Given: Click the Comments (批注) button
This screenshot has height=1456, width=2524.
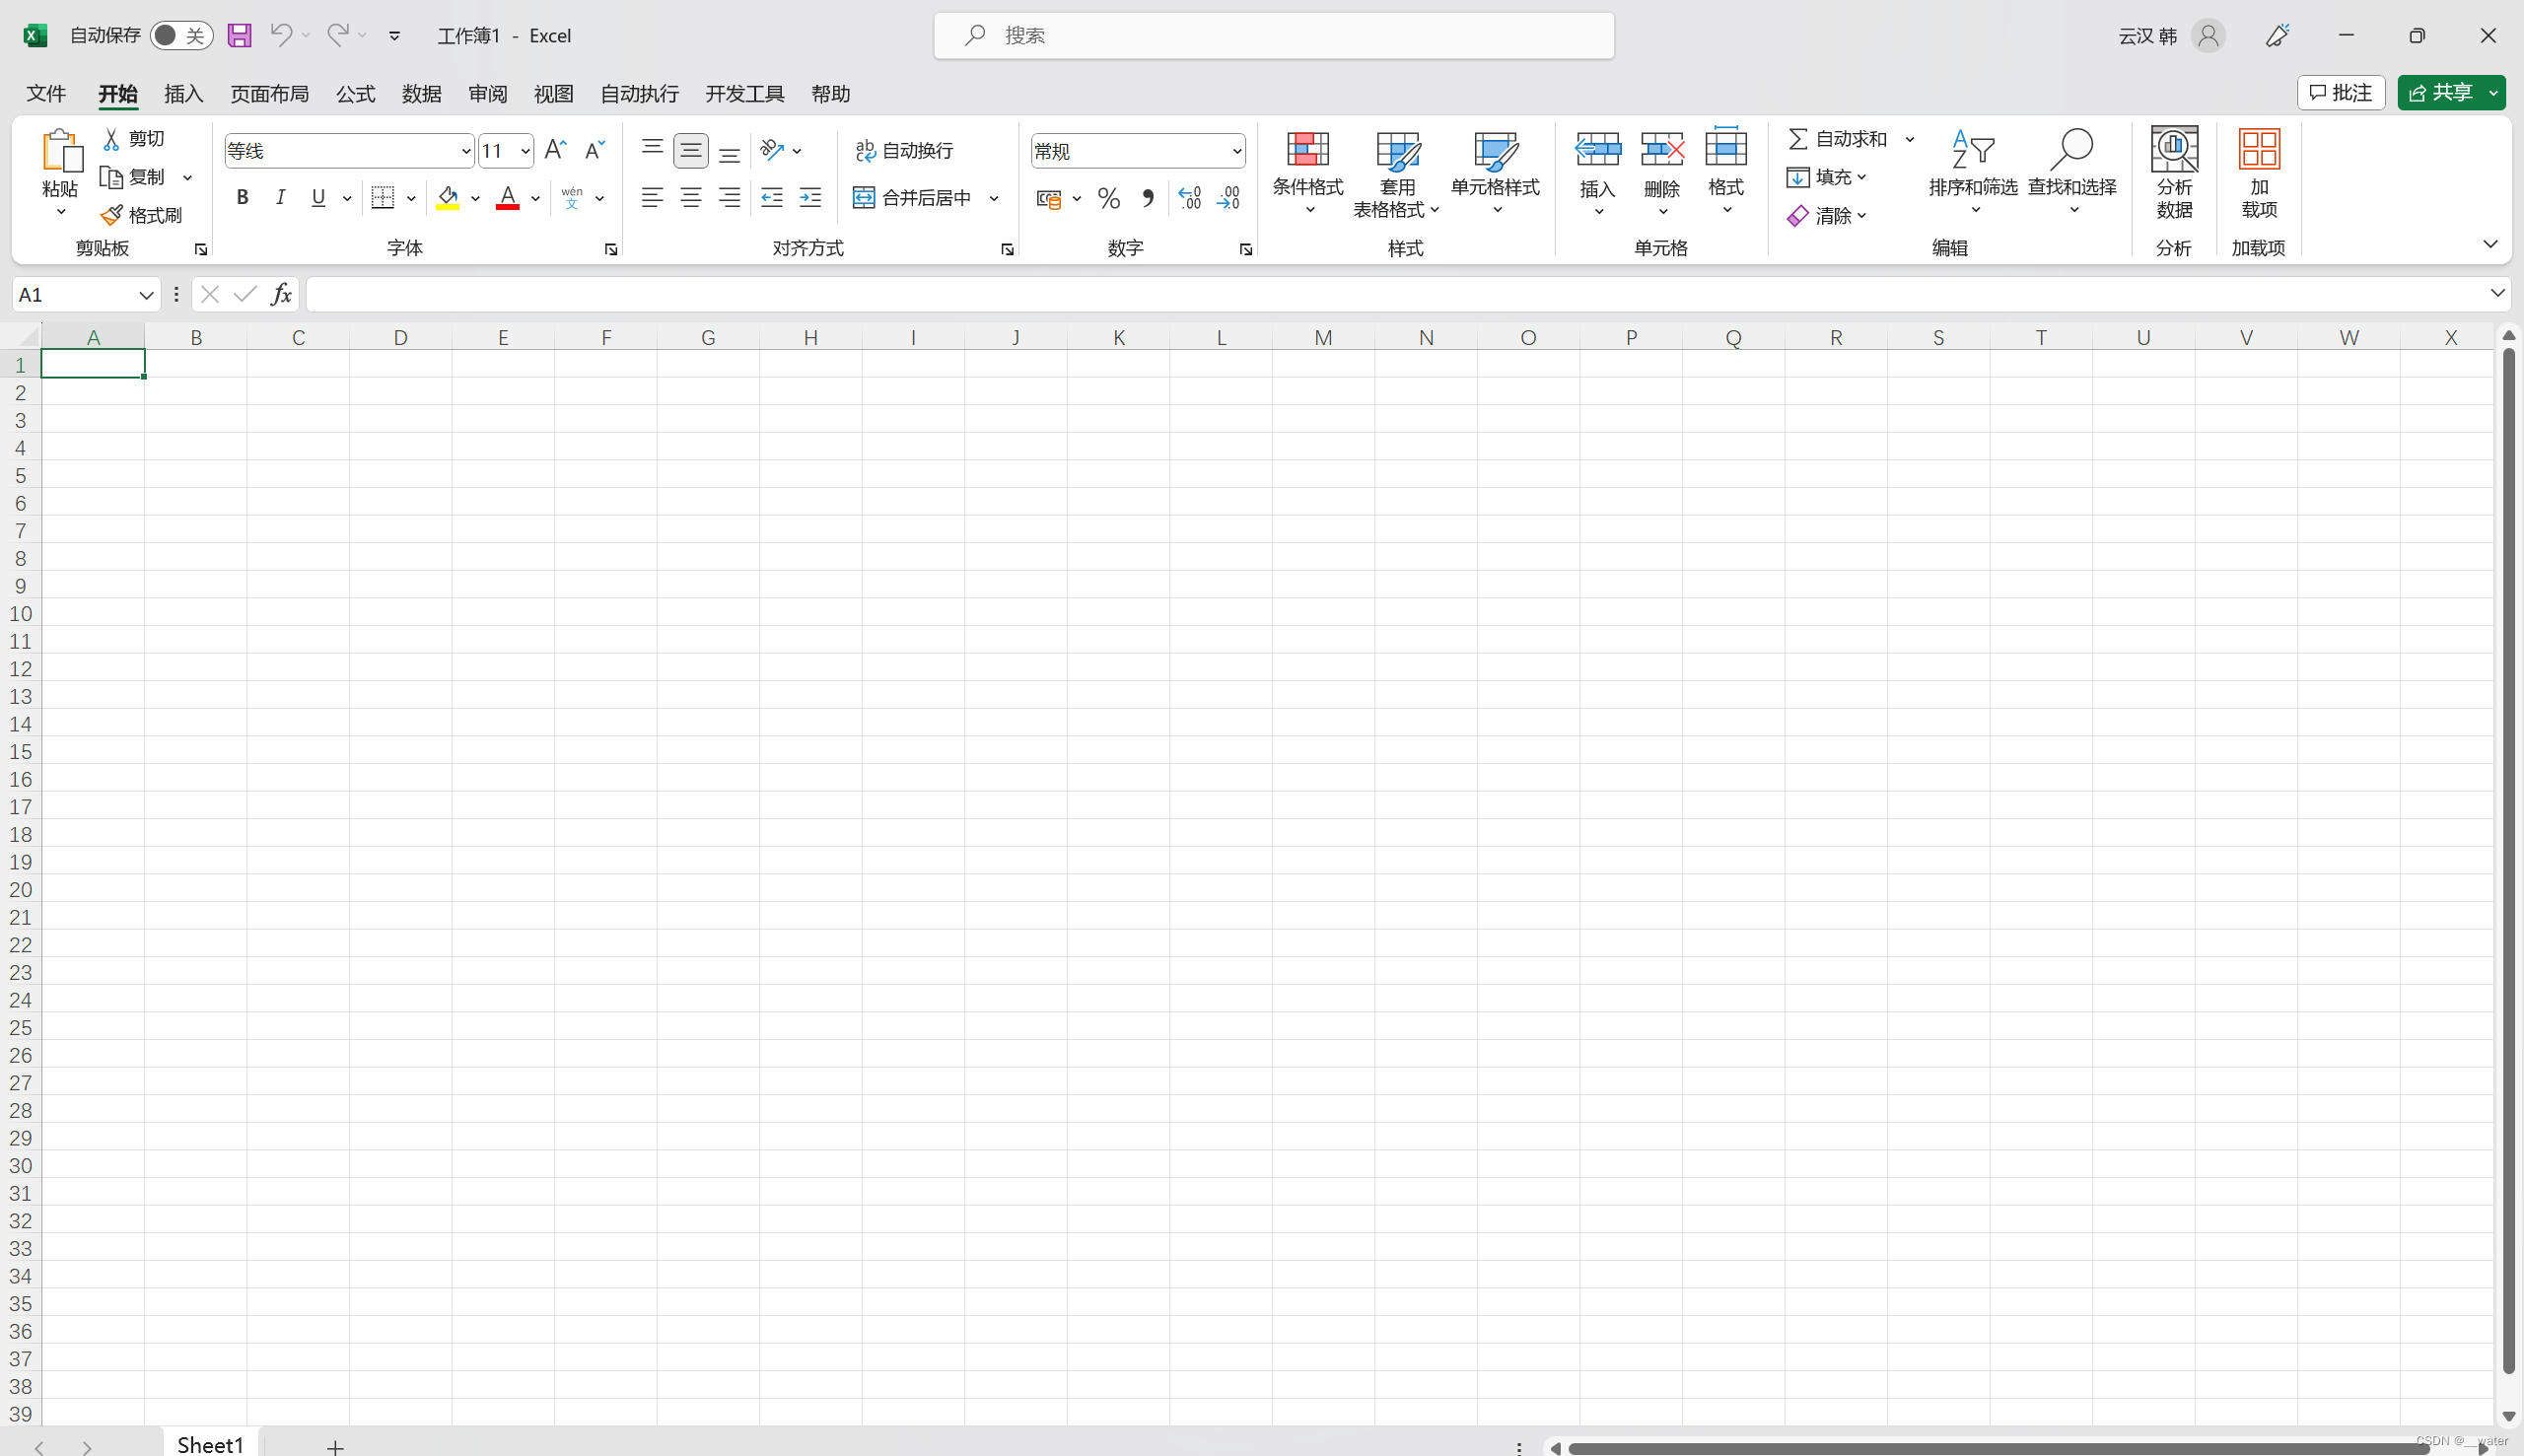Looking at the screenshot, I should tap(2340, 93).
